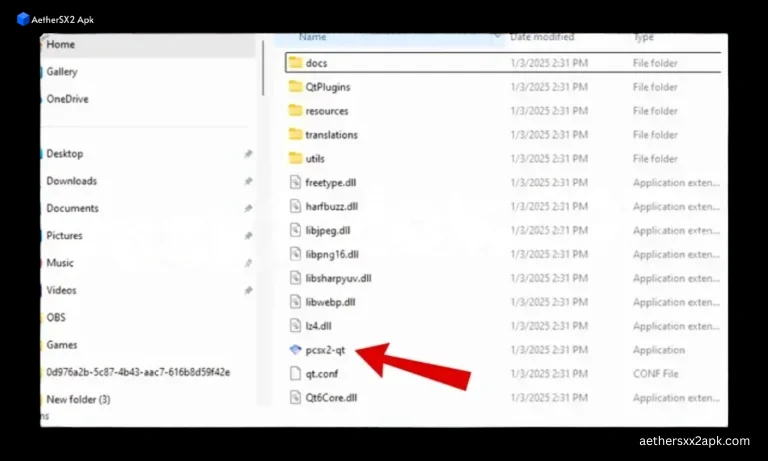This screenshot has width=768, height=461.
Task: Click the pin icon beside Videos
Action: 248,291
